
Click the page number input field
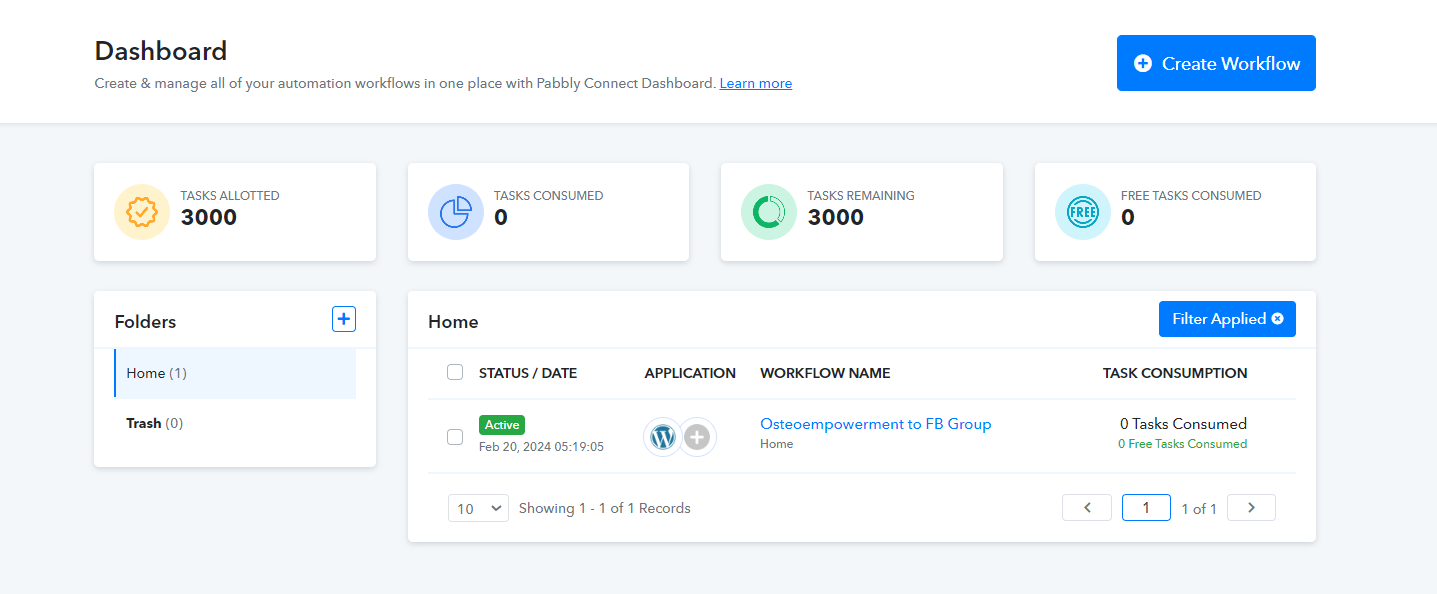[x=1146, y=508]
